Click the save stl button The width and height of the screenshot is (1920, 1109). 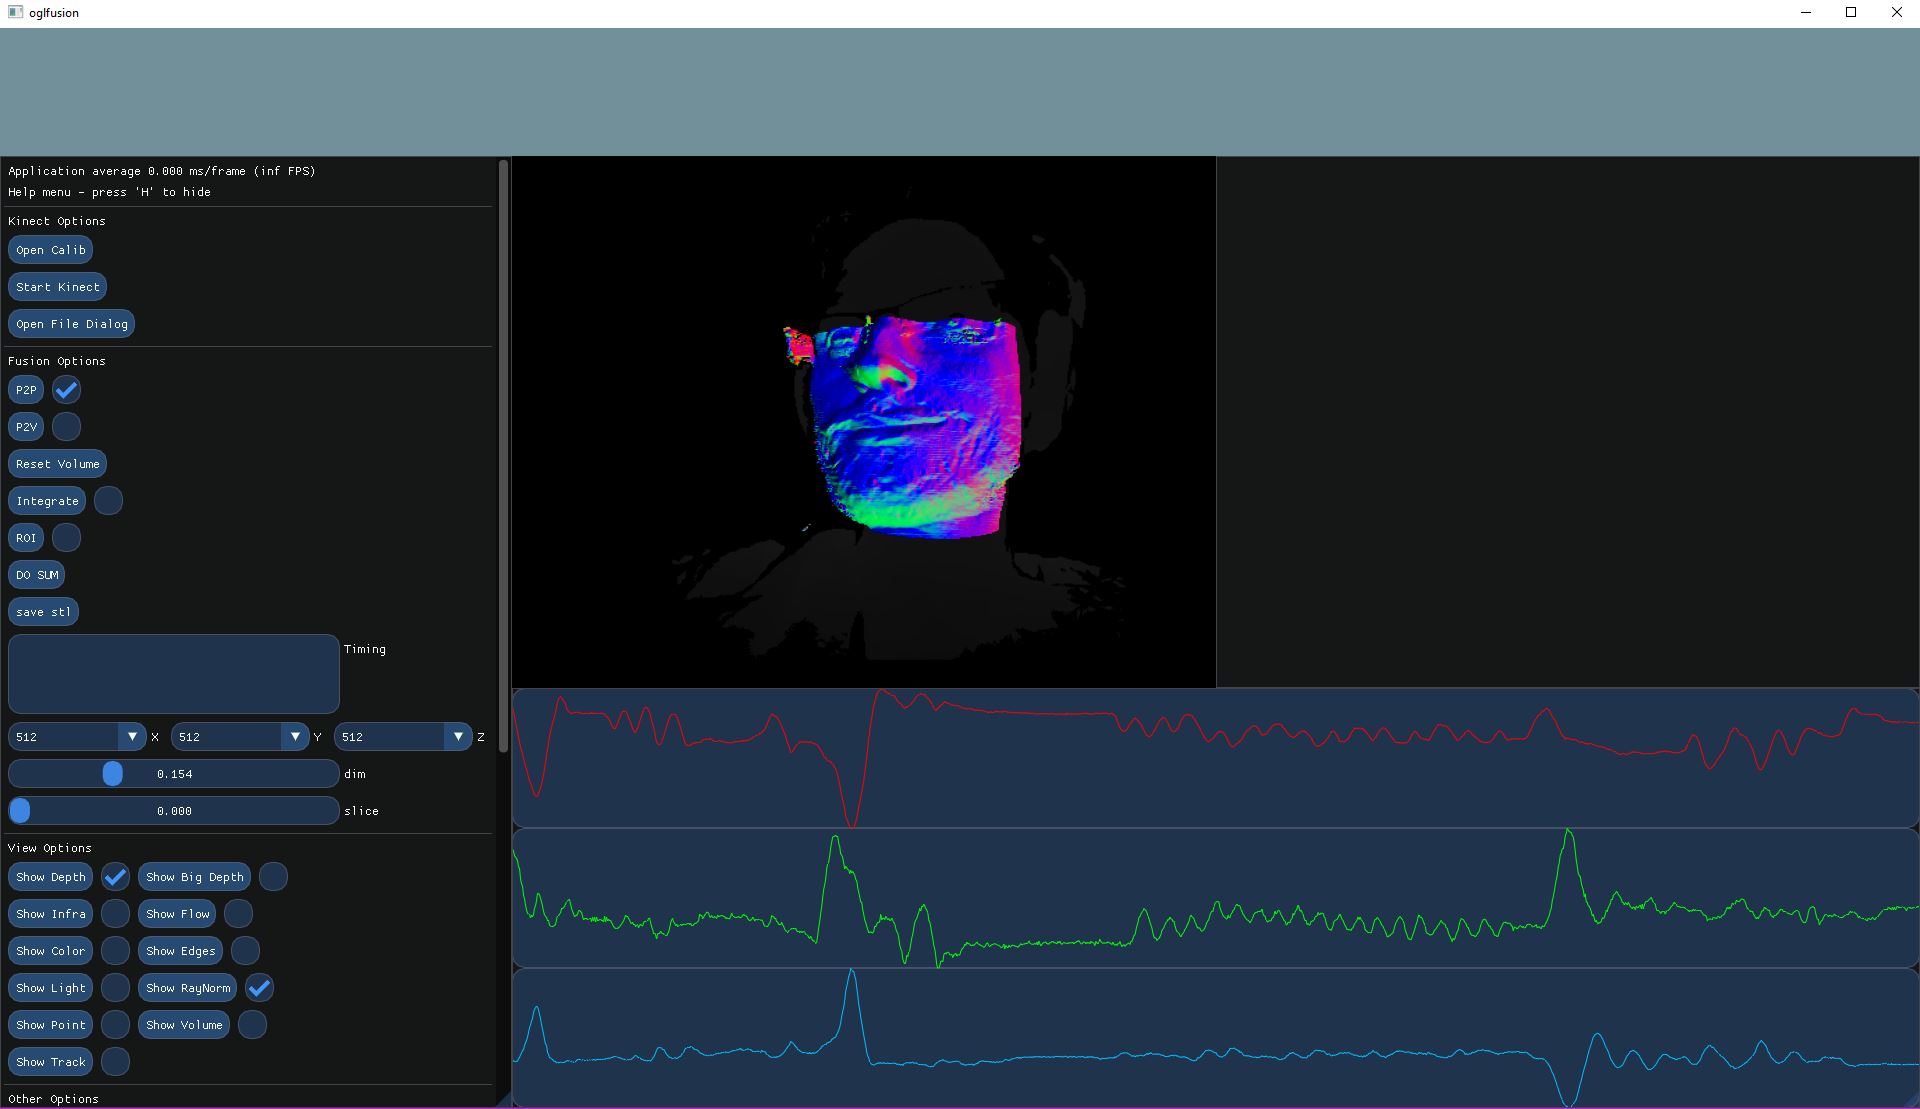(43, 612)
